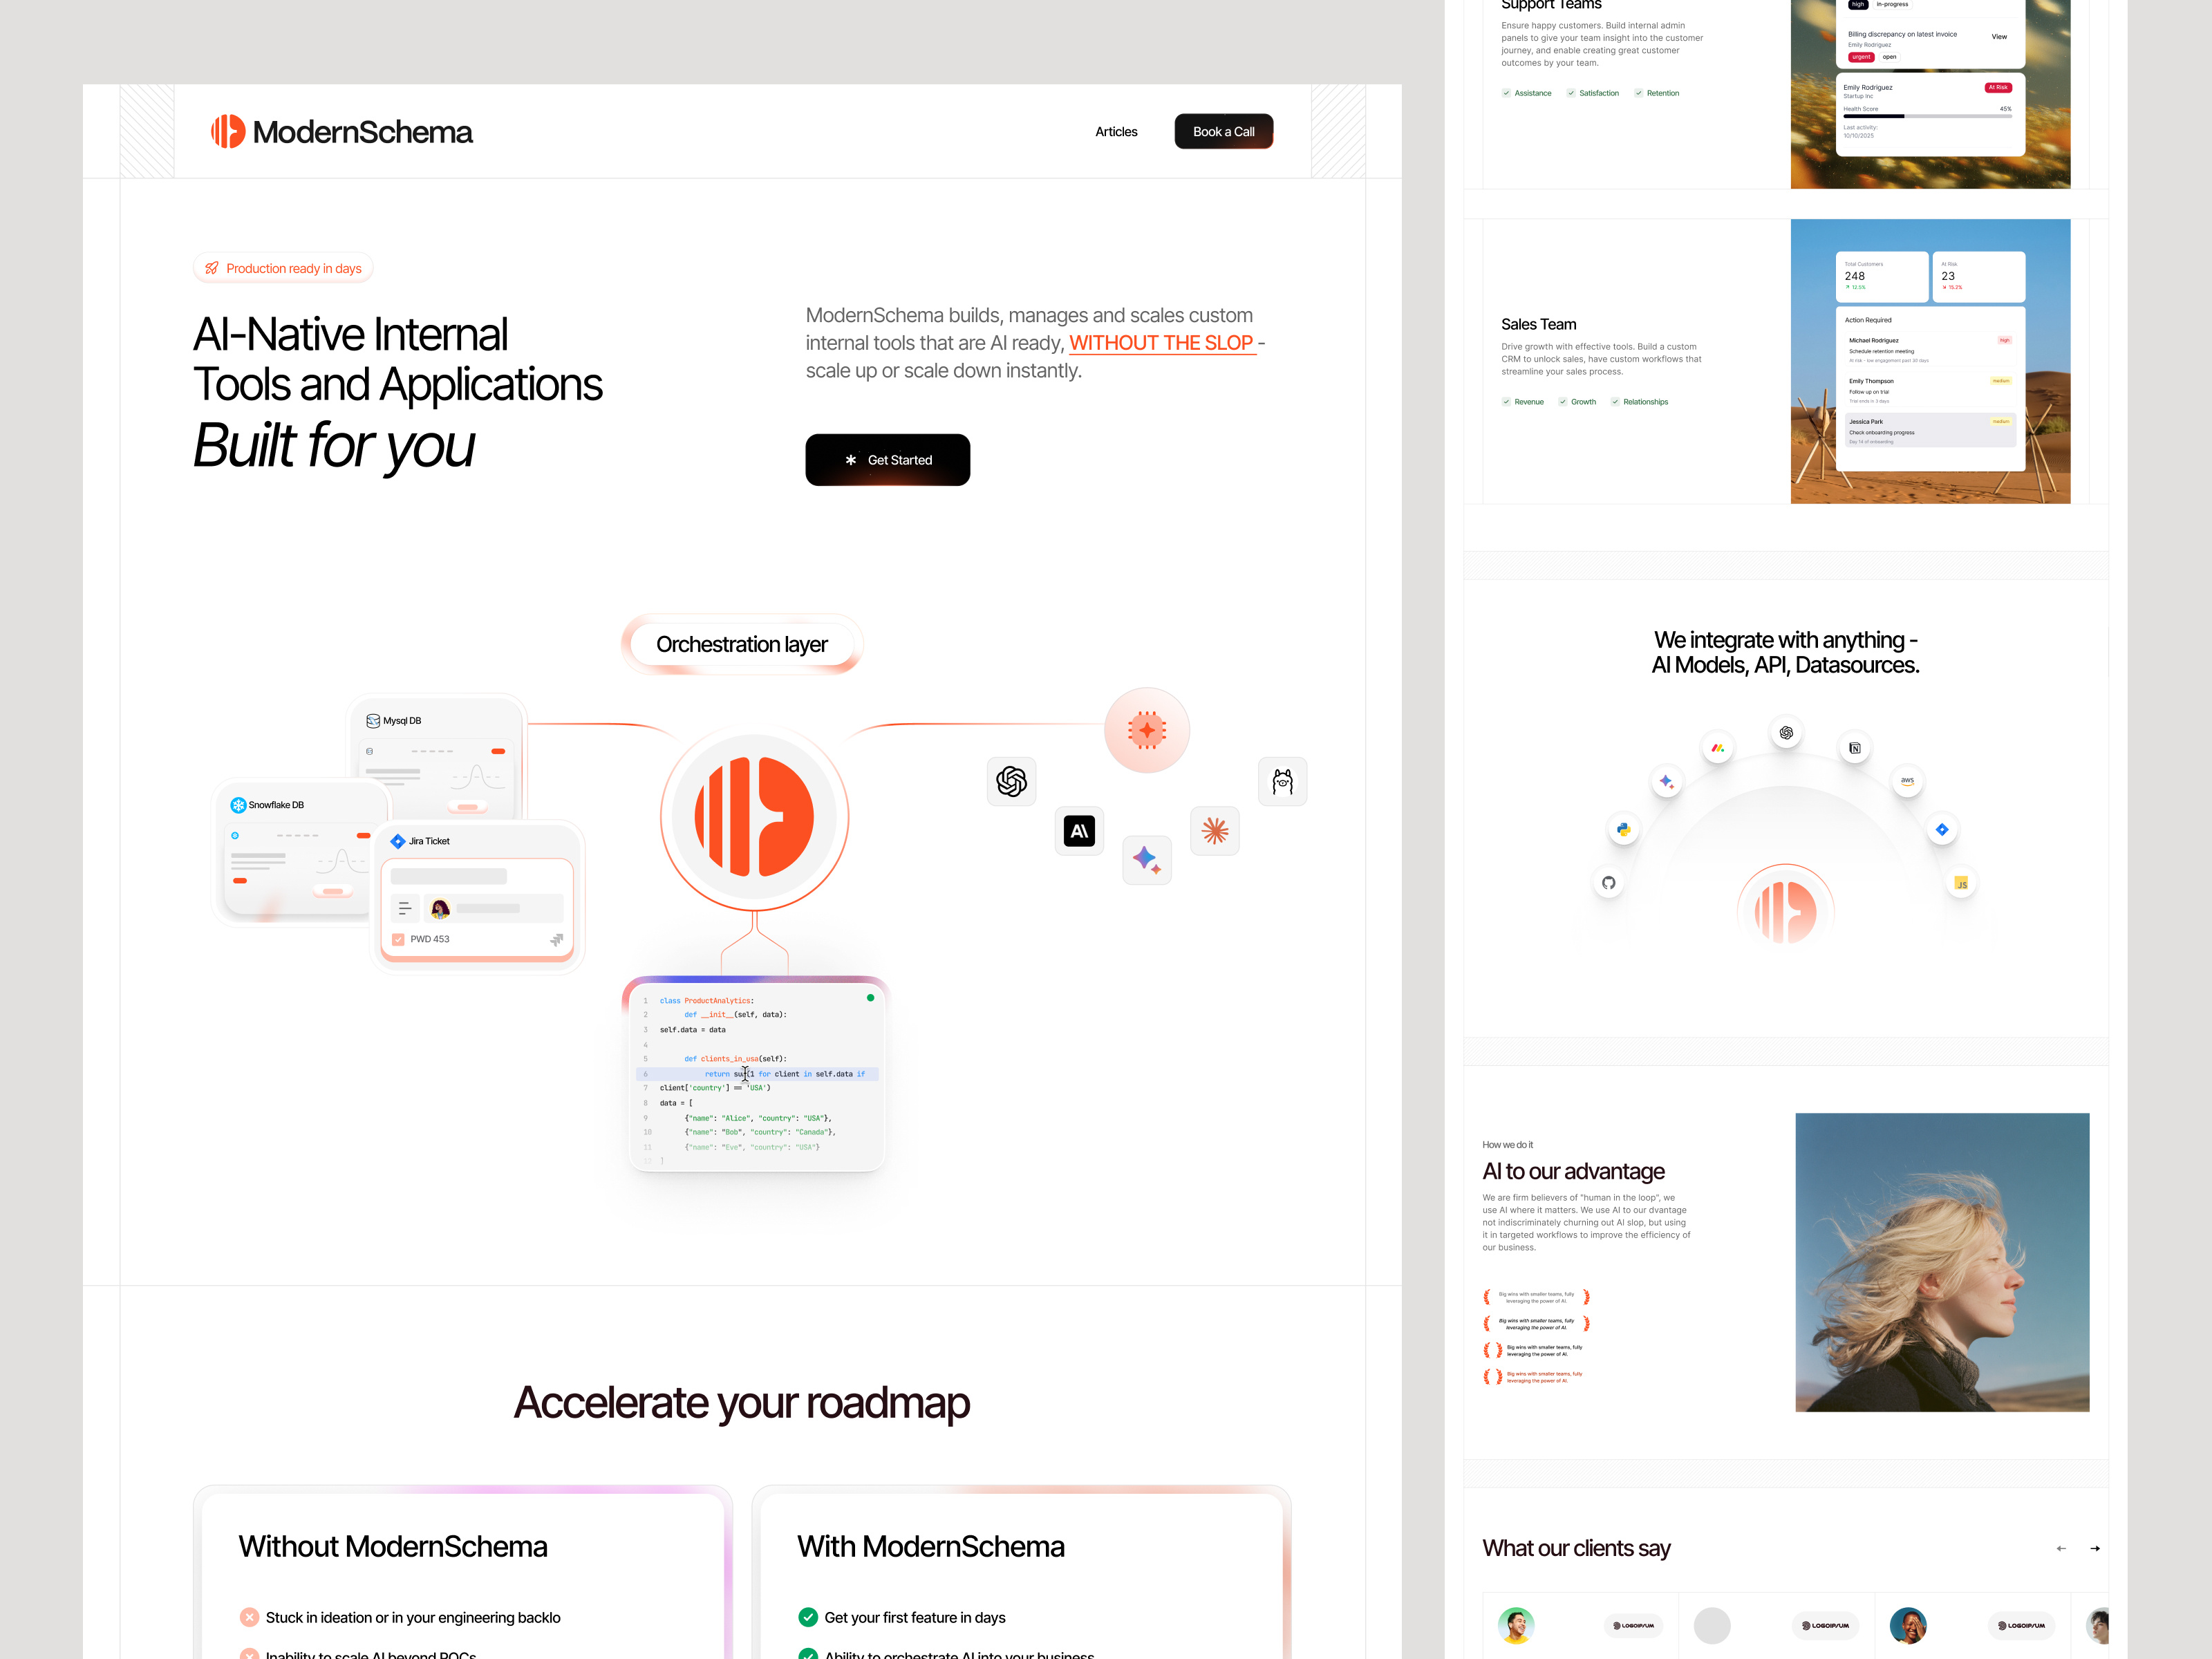Click the AWS icon in the integrations arc

click(1907, 781)
